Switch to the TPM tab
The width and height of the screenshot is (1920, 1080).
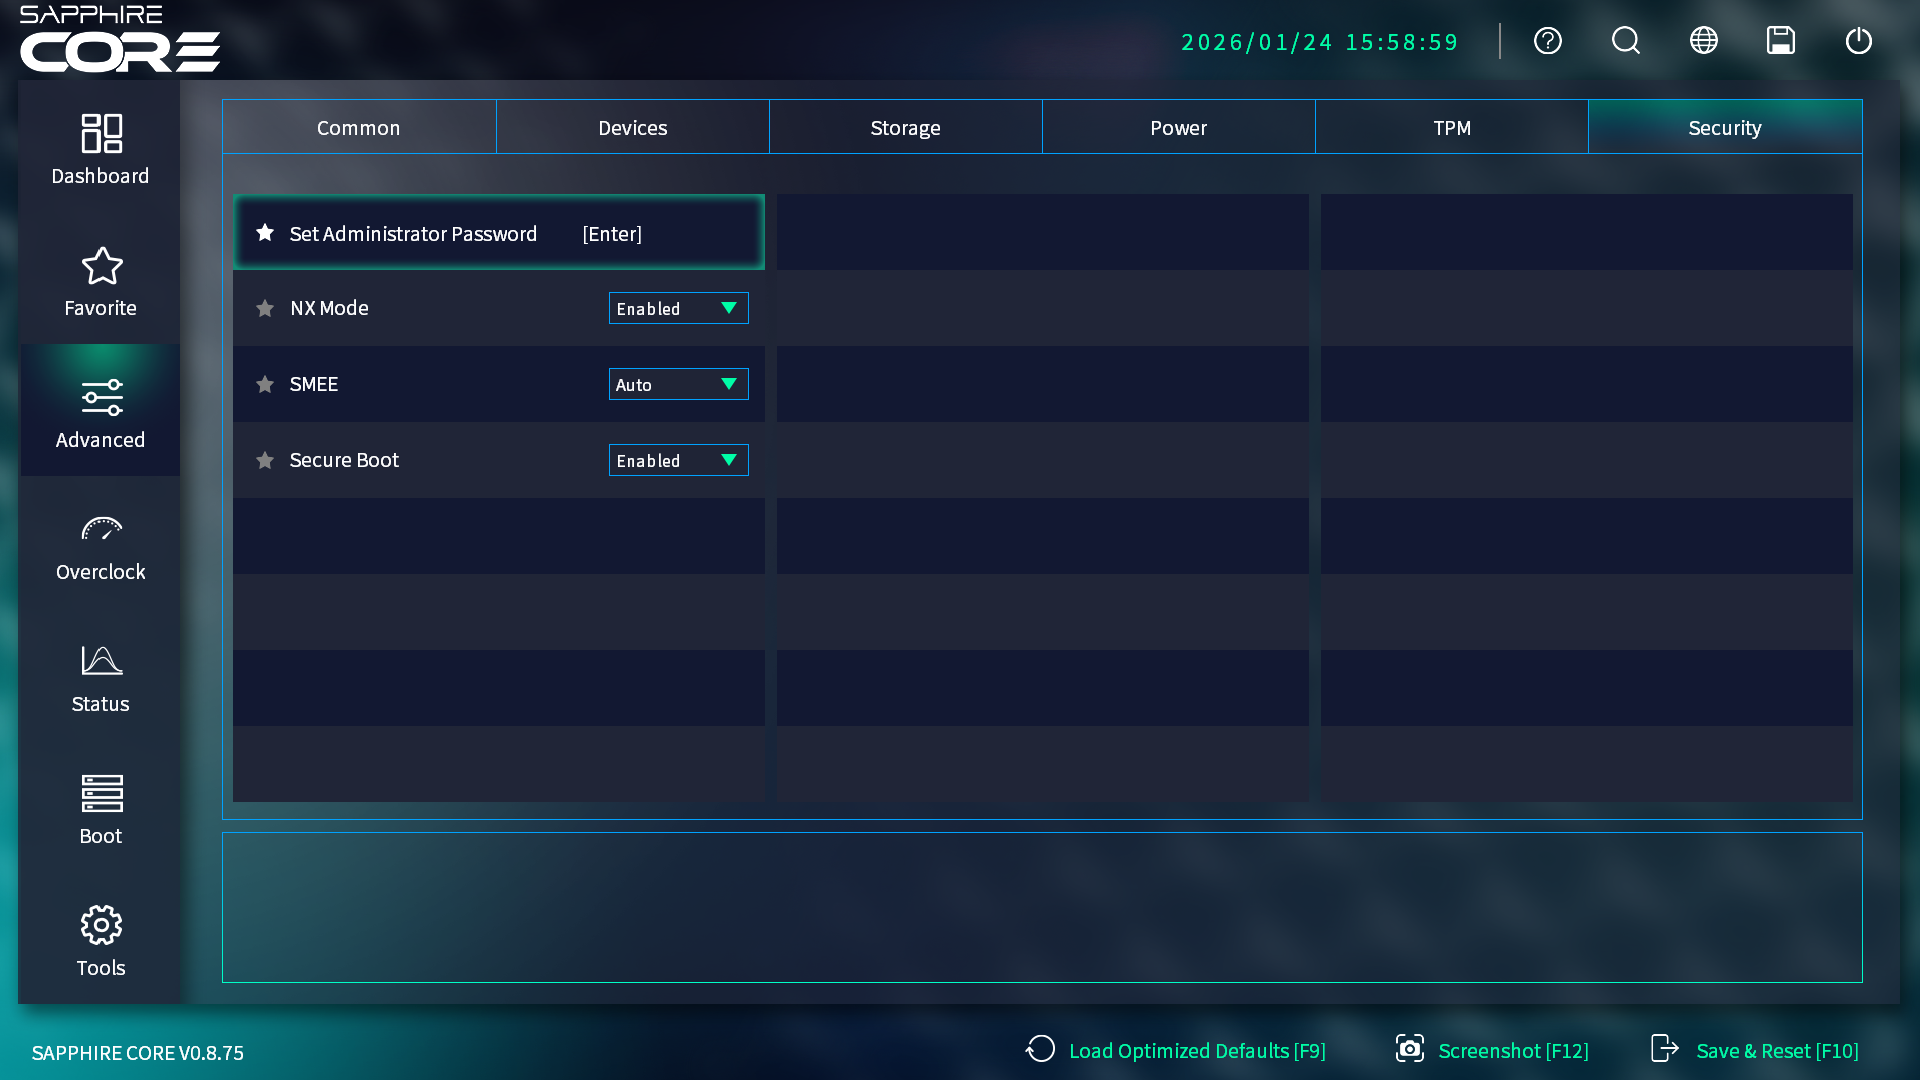click(1451, 127)
